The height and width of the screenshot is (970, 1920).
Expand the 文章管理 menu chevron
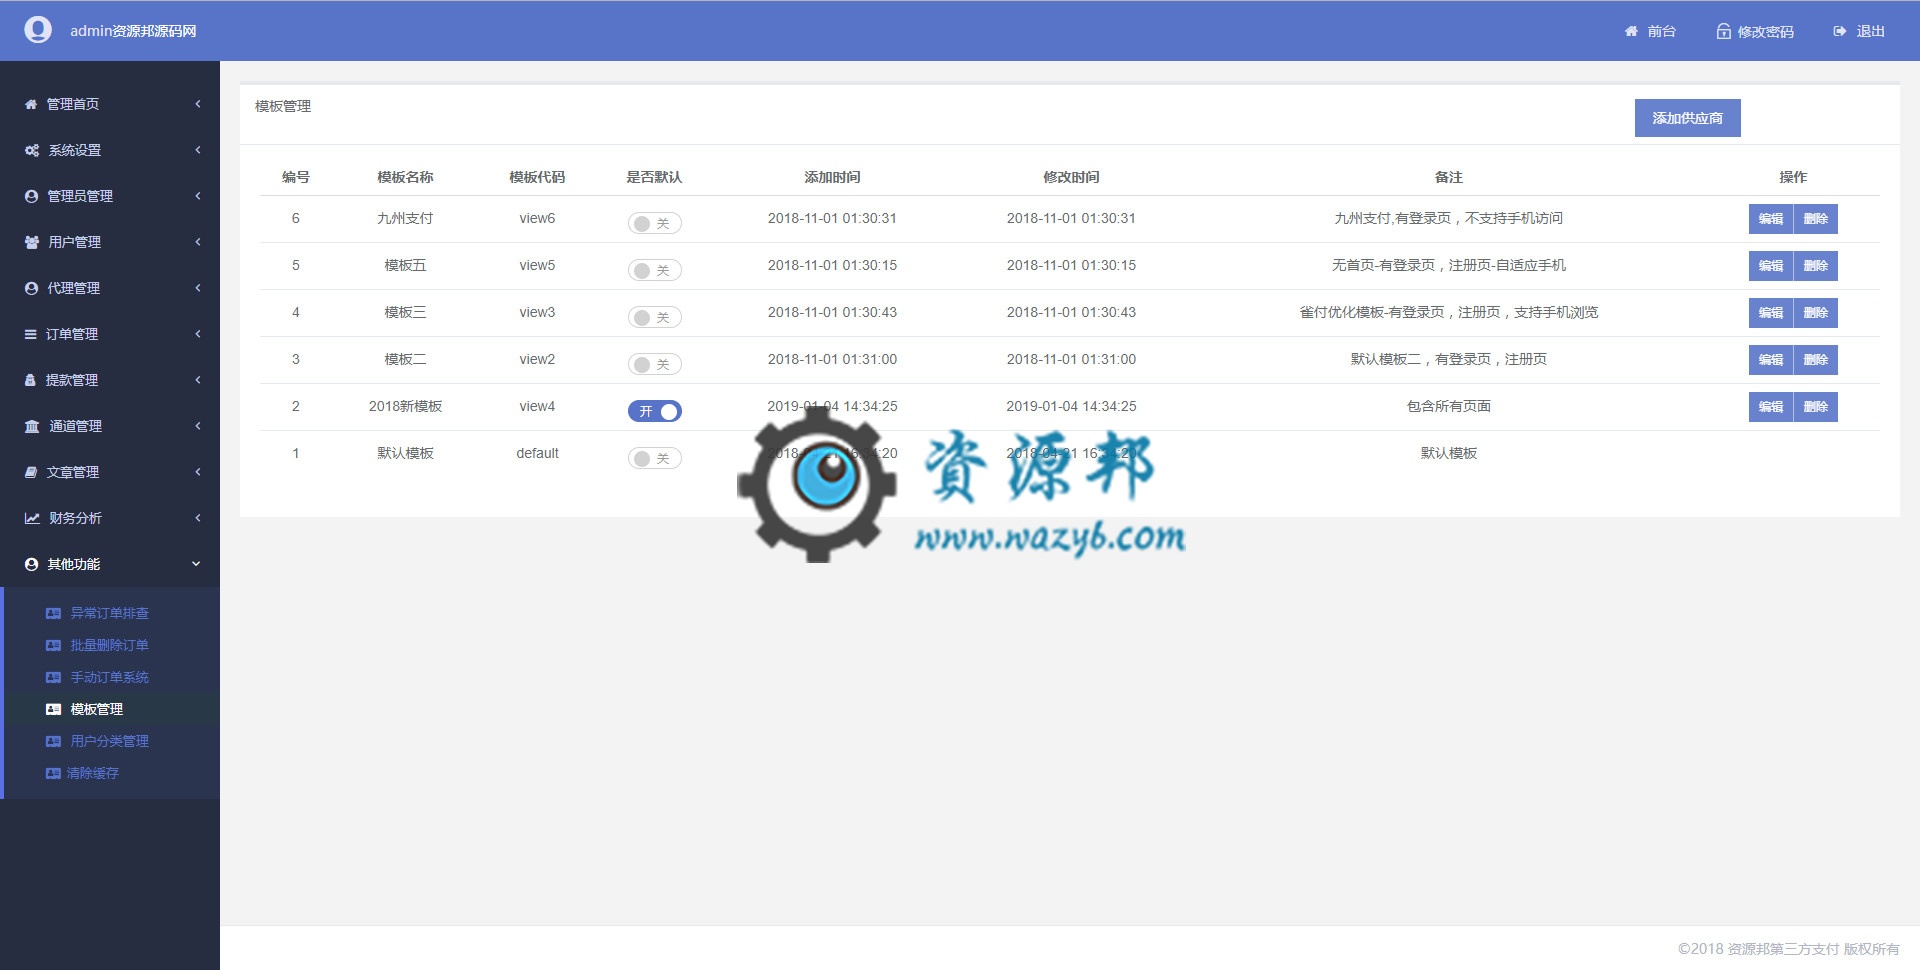point(198,472)
